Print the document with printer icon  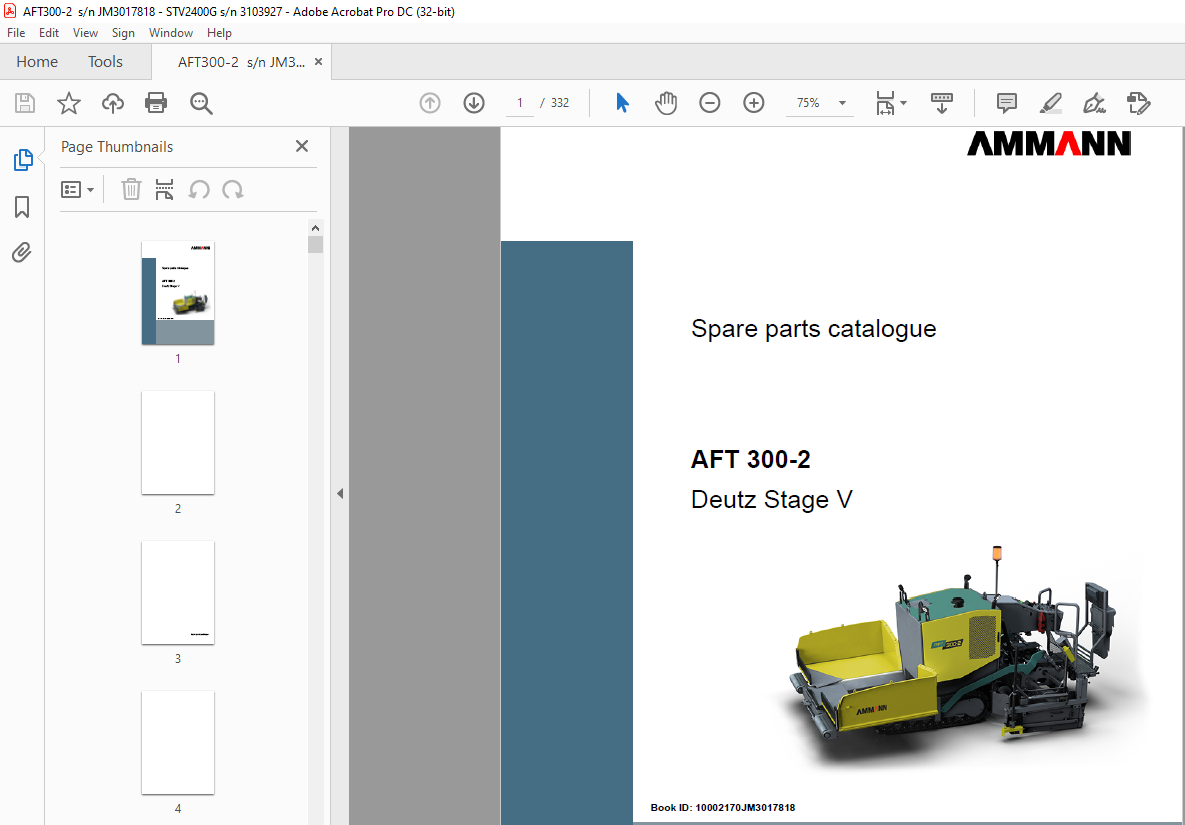click(156, 103)
